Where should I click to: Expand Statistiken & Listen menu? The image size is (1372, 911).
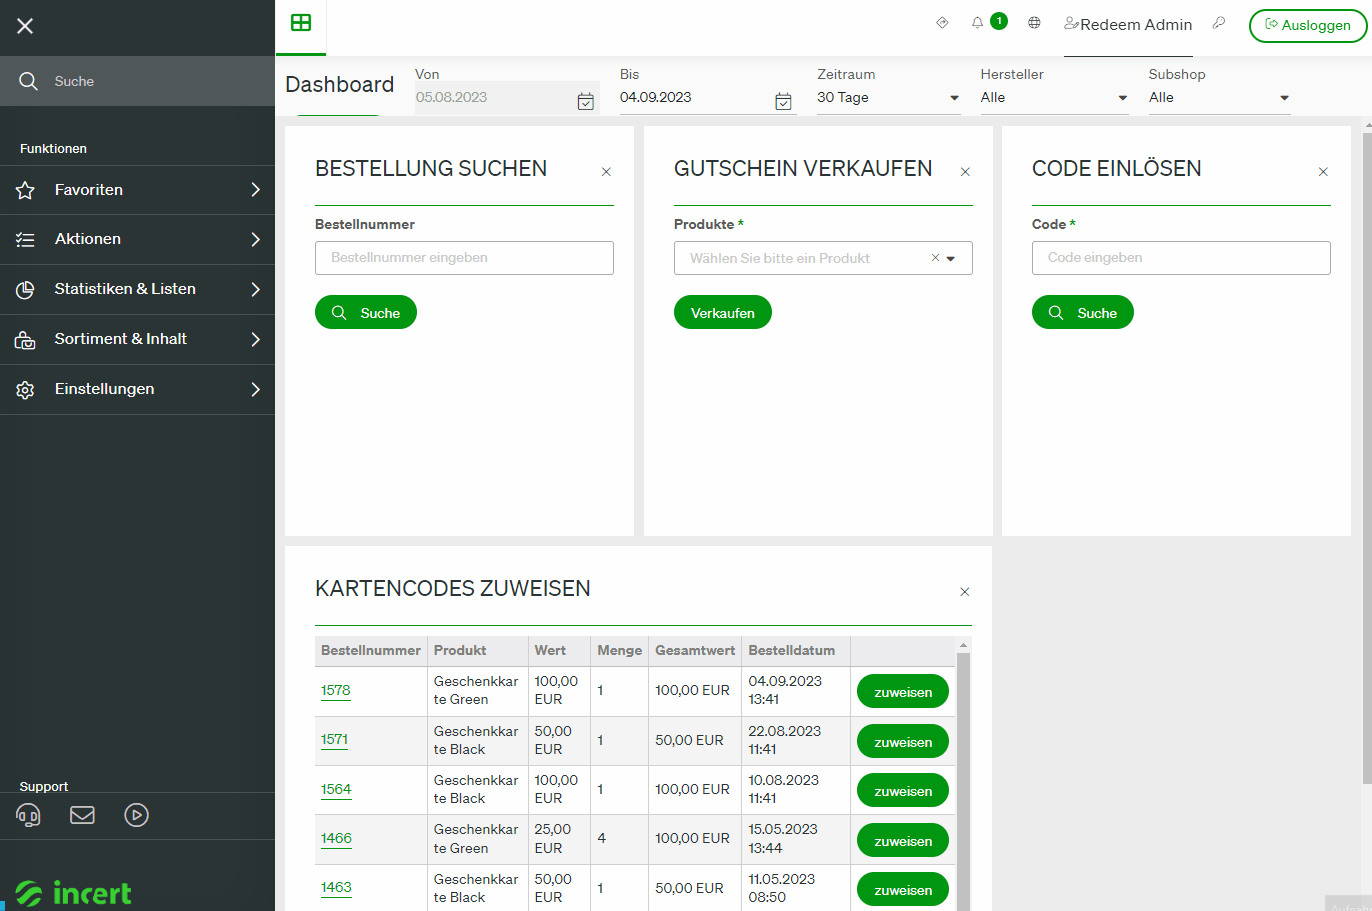point(137,290)
